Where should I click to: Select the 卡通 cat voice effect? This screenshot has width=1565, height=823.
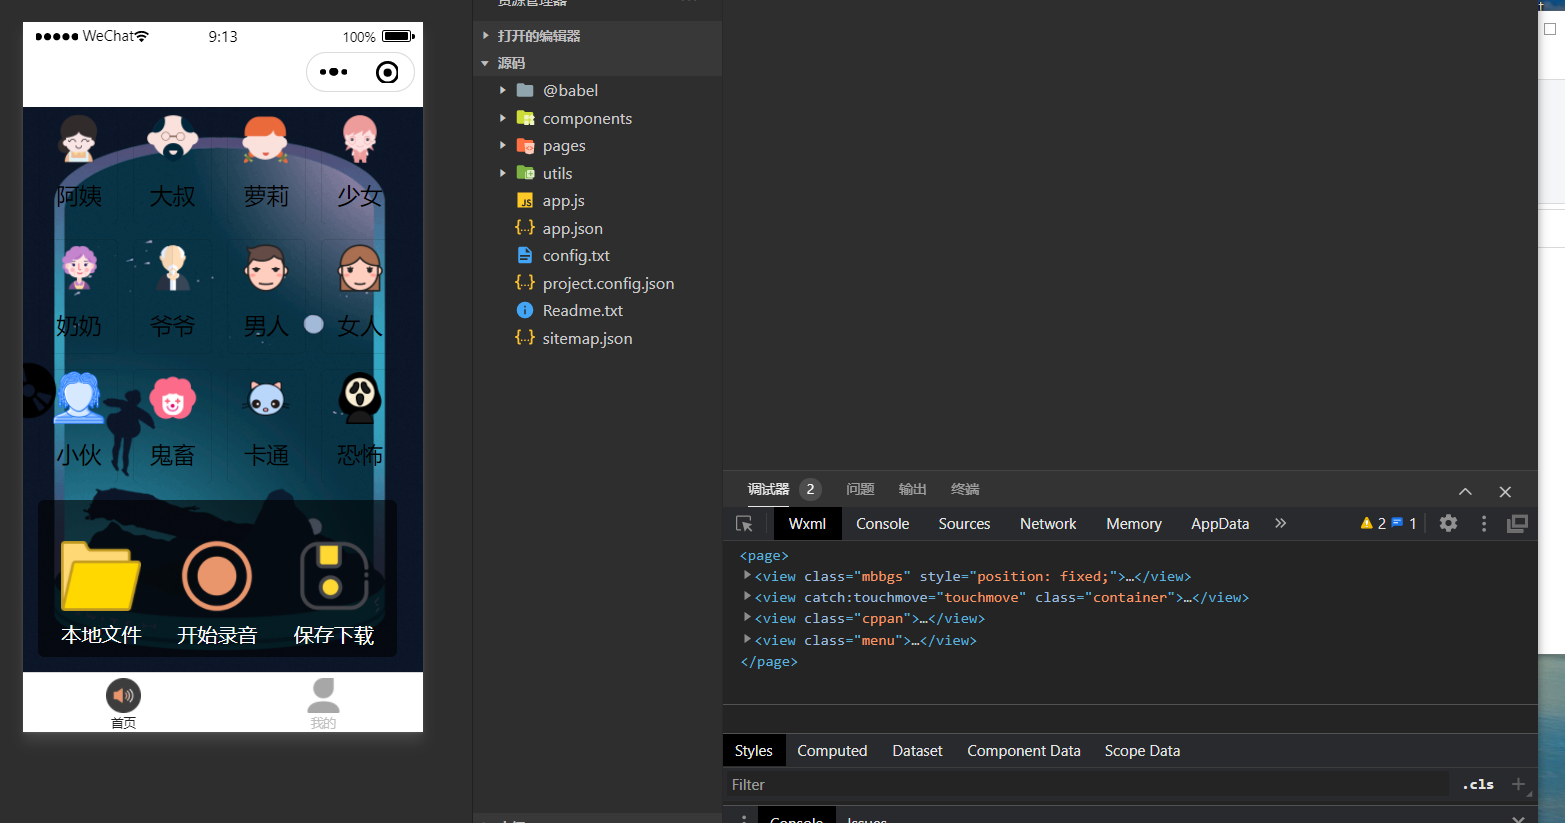266,398
